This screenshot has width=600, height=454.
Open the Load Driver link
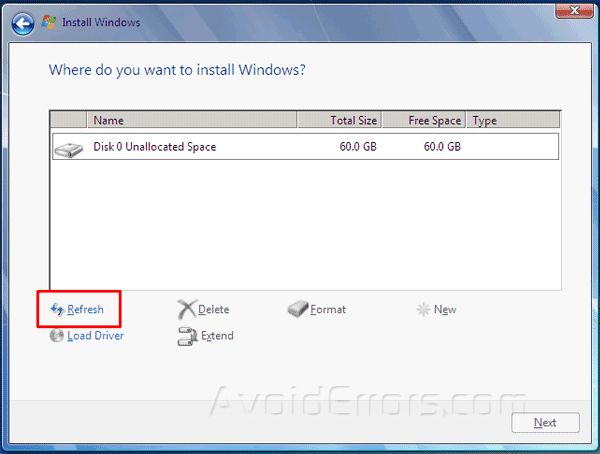coord(95,336)
